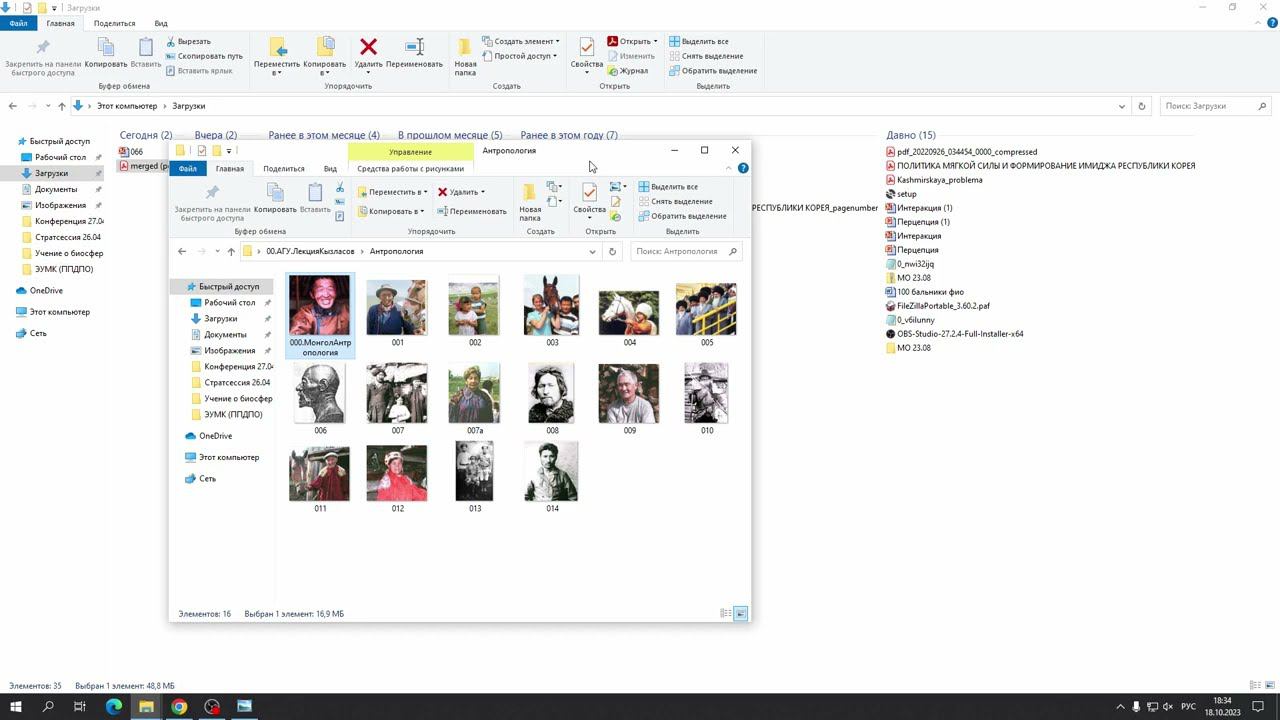The width and height of the screenshot is (1280, 720).
Task: Click Rename in the Загрузки window ribbon
Action: tap(414, 53)
